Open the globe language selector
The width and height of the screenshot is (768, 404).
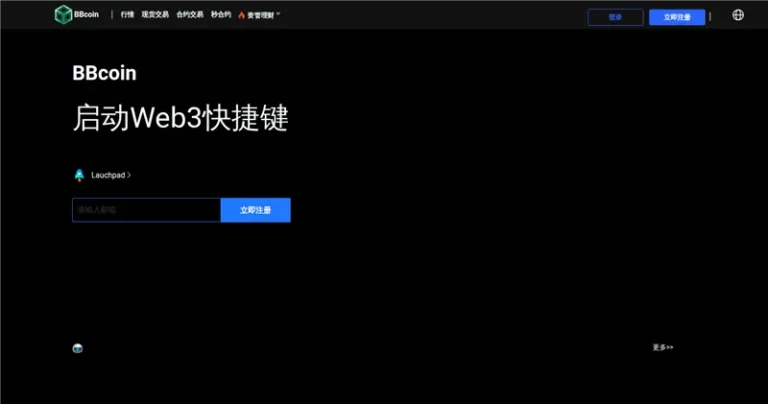coord(738,15)
